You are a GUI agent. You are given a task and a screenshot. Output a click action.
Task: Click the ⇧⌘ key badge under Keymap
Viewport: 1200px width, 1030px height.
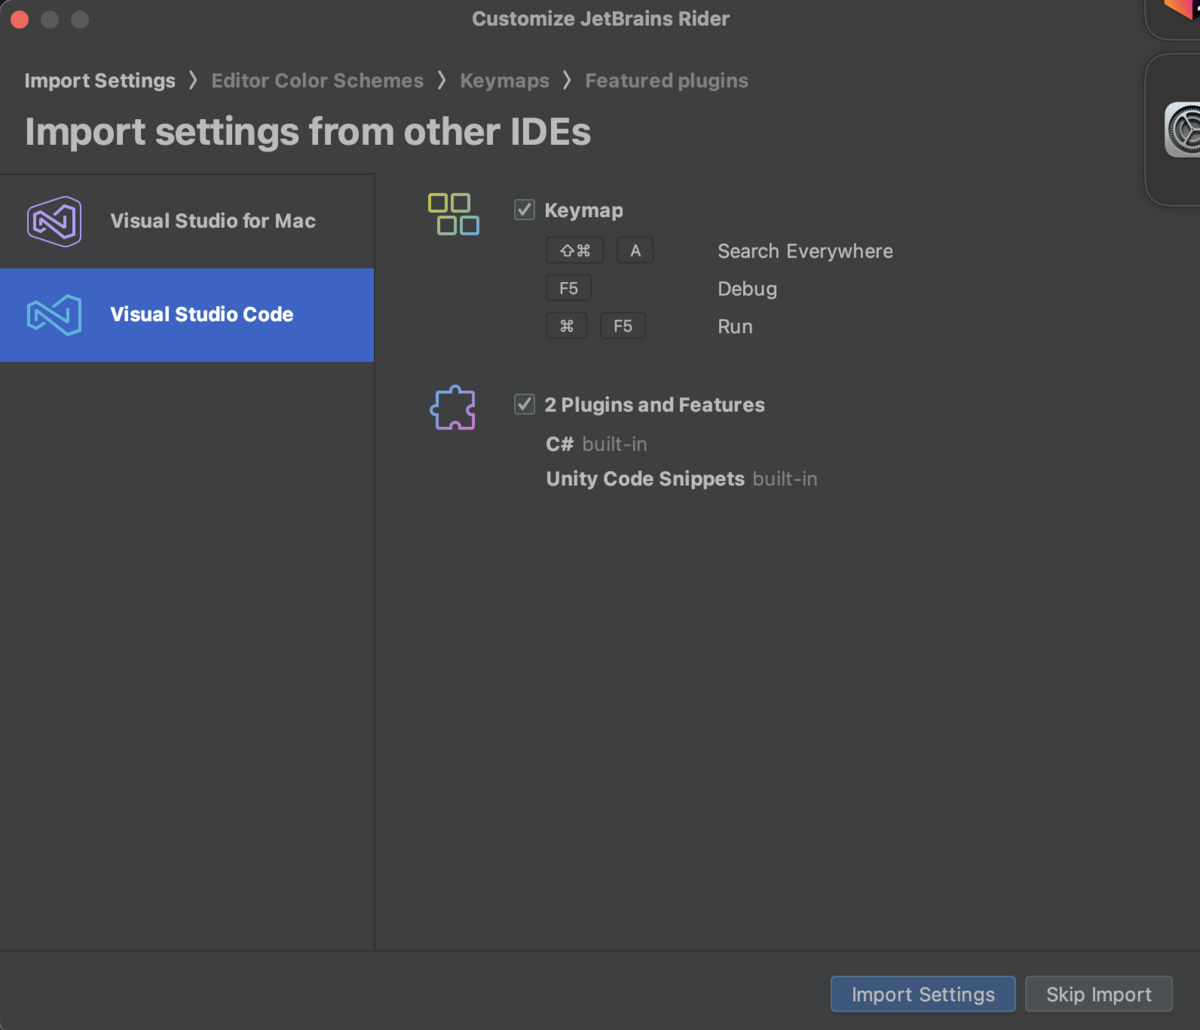[x=575, y=250]
